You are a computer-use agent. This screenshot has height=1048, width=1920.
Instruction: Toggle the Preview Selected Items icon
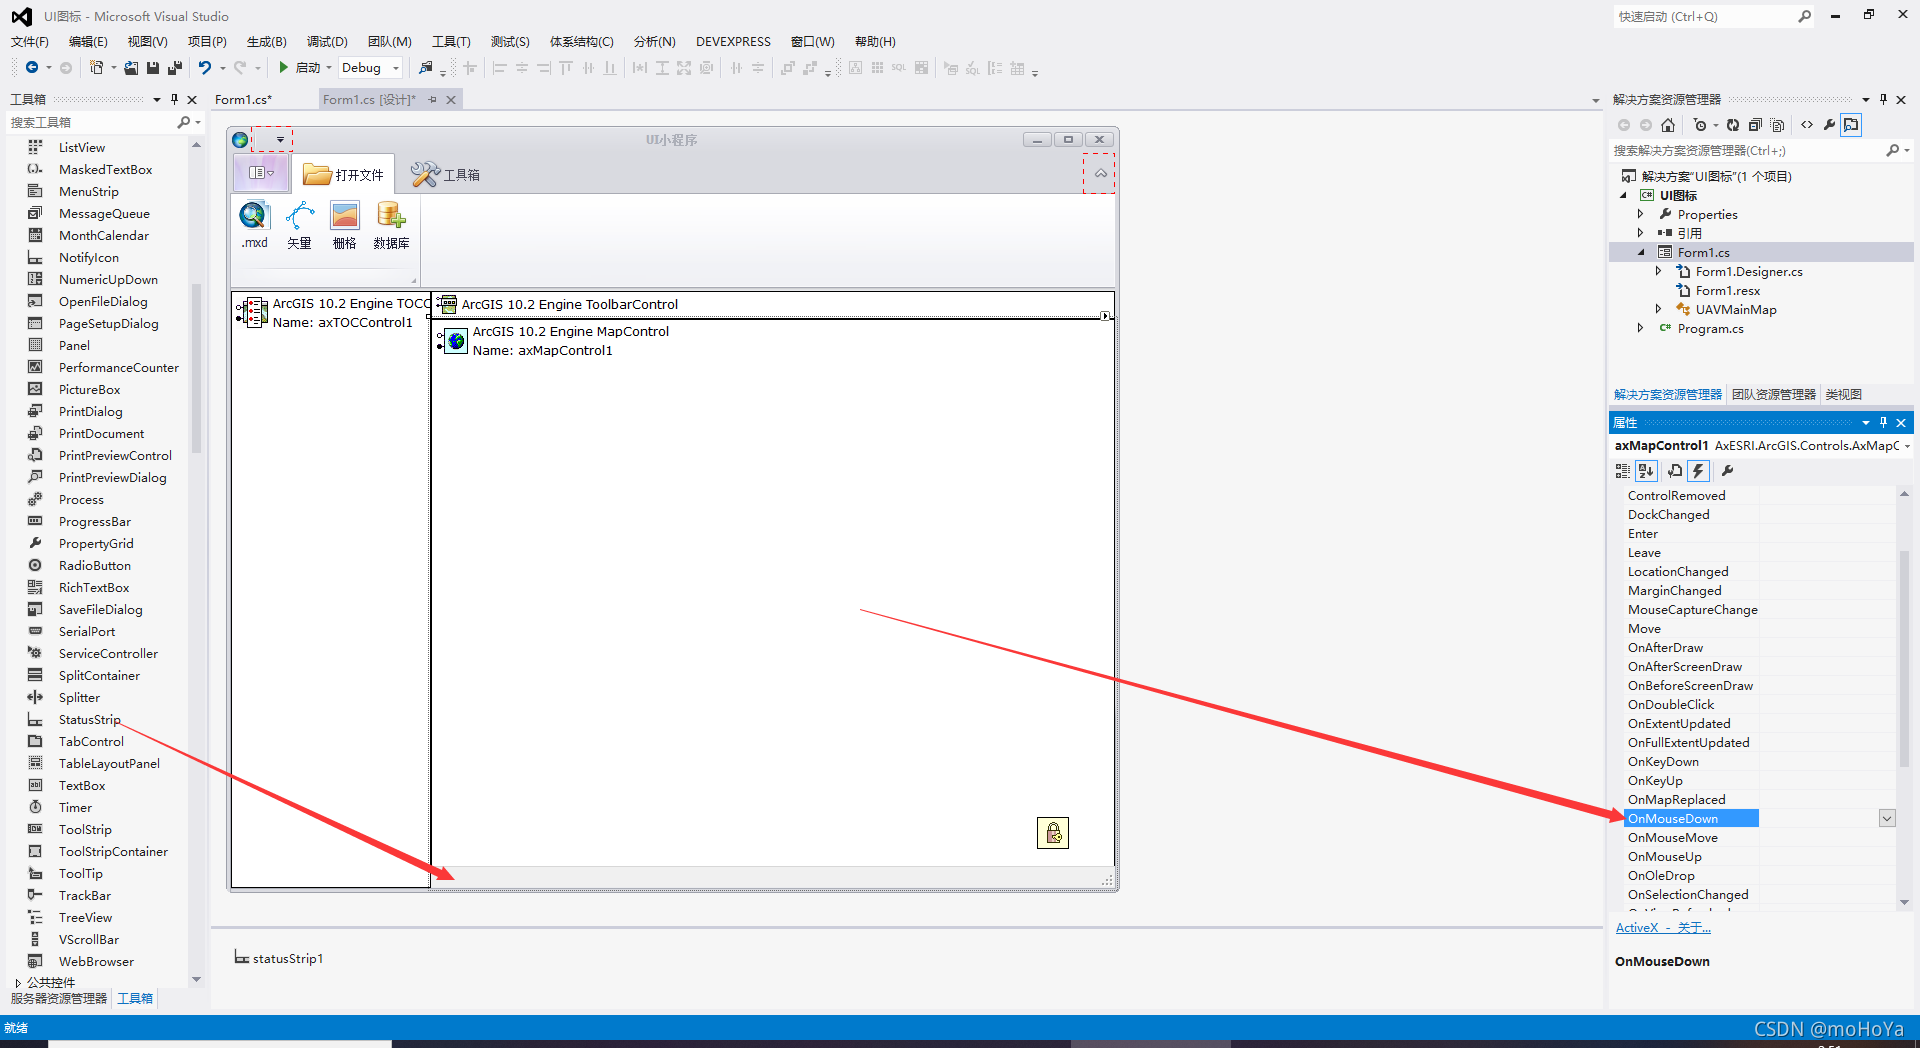tap(1851, 125)
